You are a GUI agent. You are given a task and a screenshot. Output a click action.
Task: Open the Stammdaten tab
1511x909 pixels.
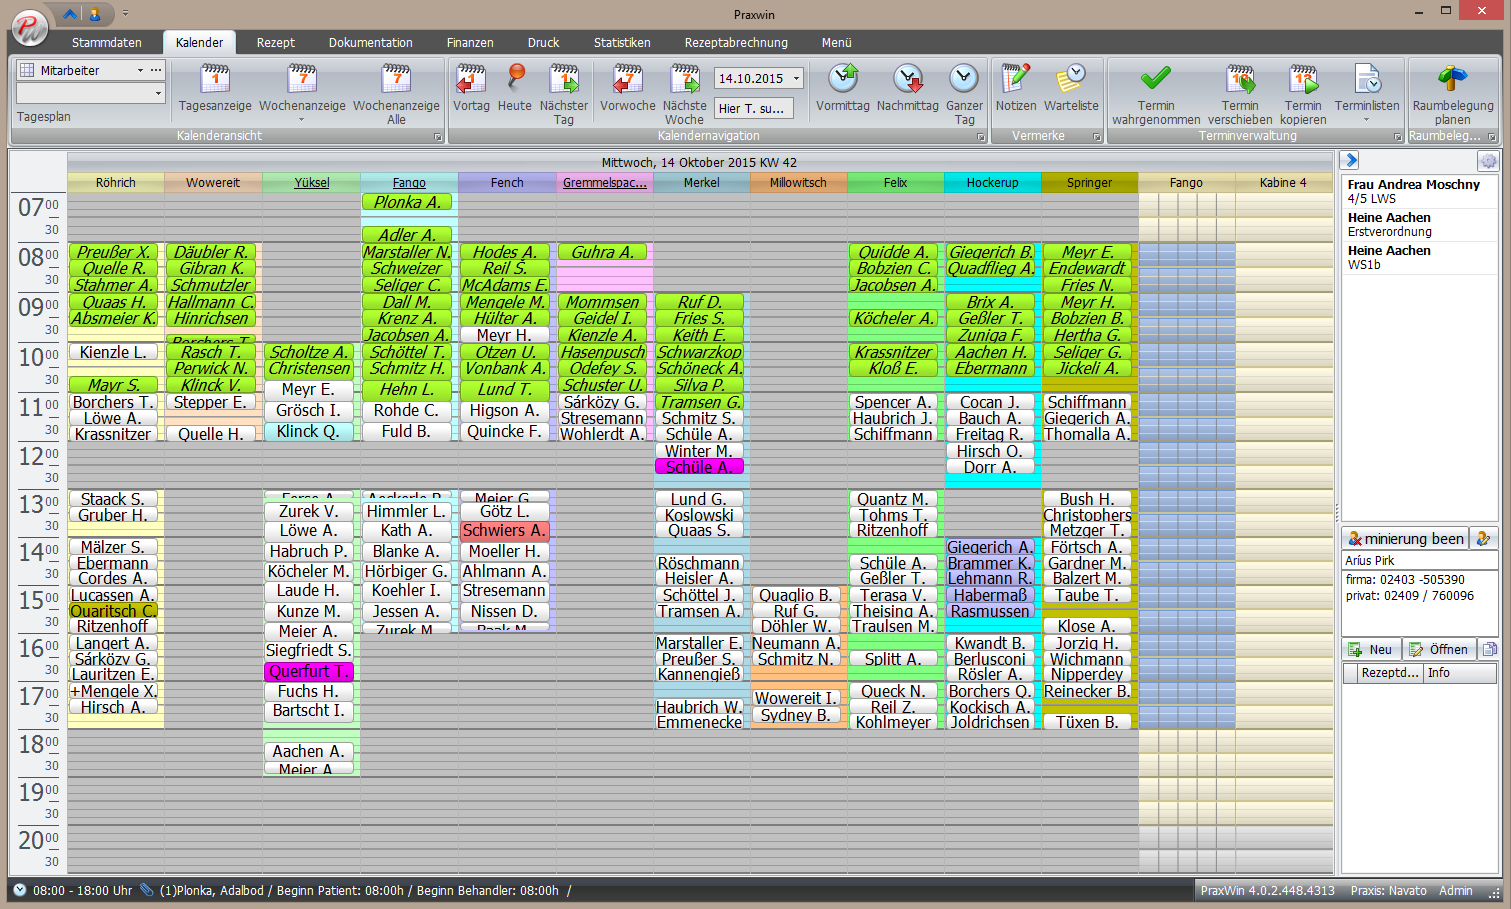[x=107, y=43]
